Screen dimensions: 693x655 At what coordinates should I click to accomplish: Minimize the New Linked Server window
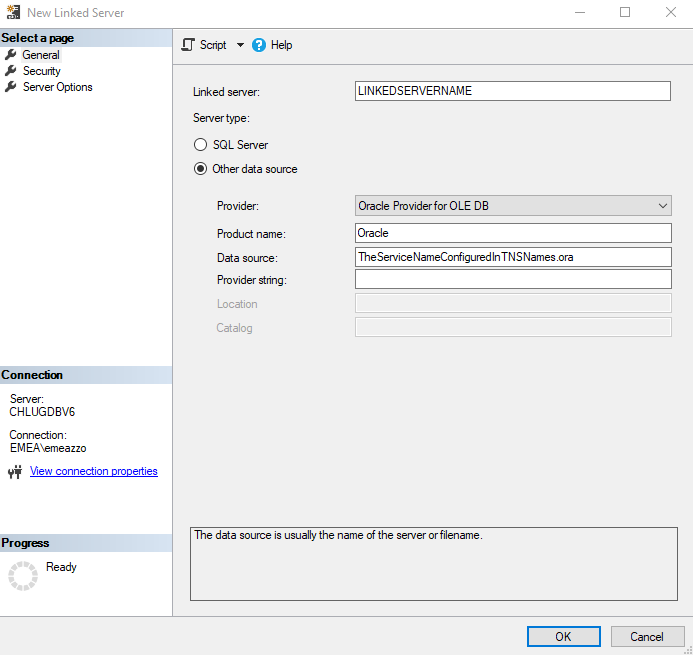tap(580, 12)
